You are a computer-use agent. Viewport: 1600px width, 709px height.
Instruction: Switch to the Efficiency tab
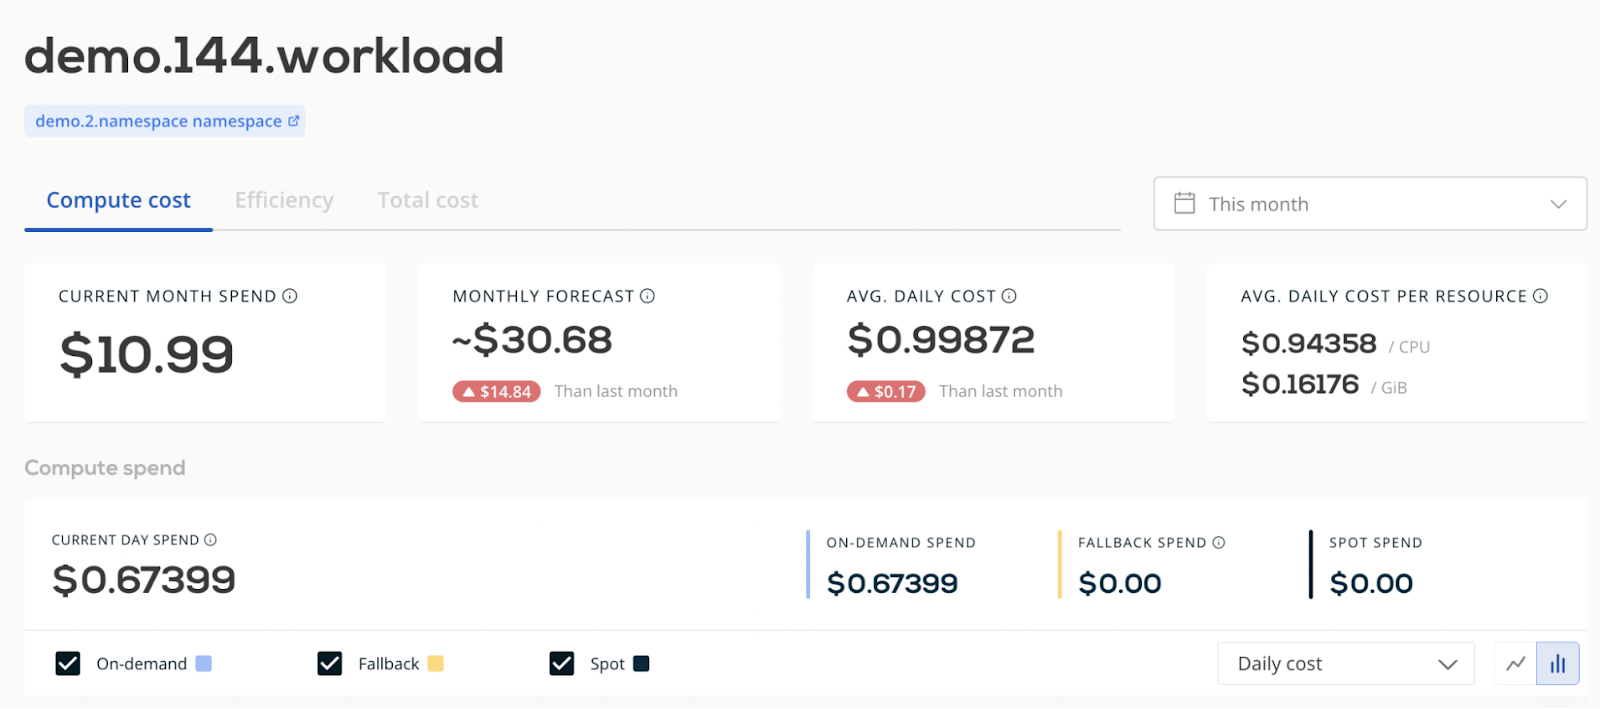(284, 200)
